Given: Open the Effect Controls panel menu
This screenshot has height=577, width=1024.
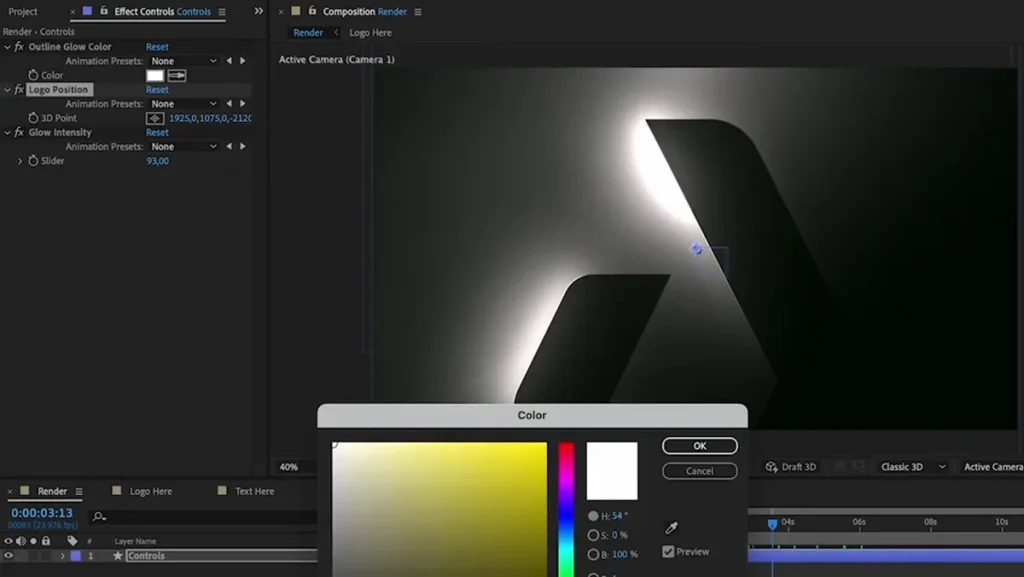Looking at the screenshot, I should tap(222, 12).
